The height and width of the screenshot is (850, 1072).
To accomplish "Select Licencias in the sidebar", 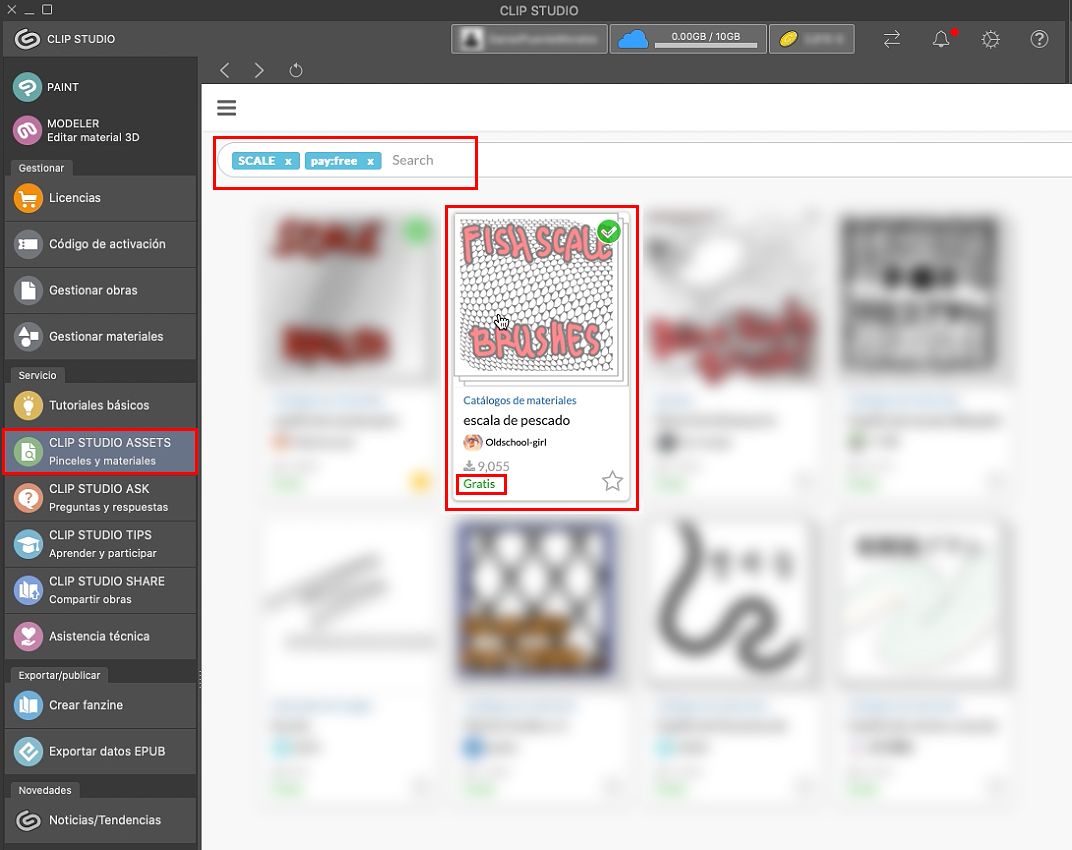I will (x=100, y=198).
